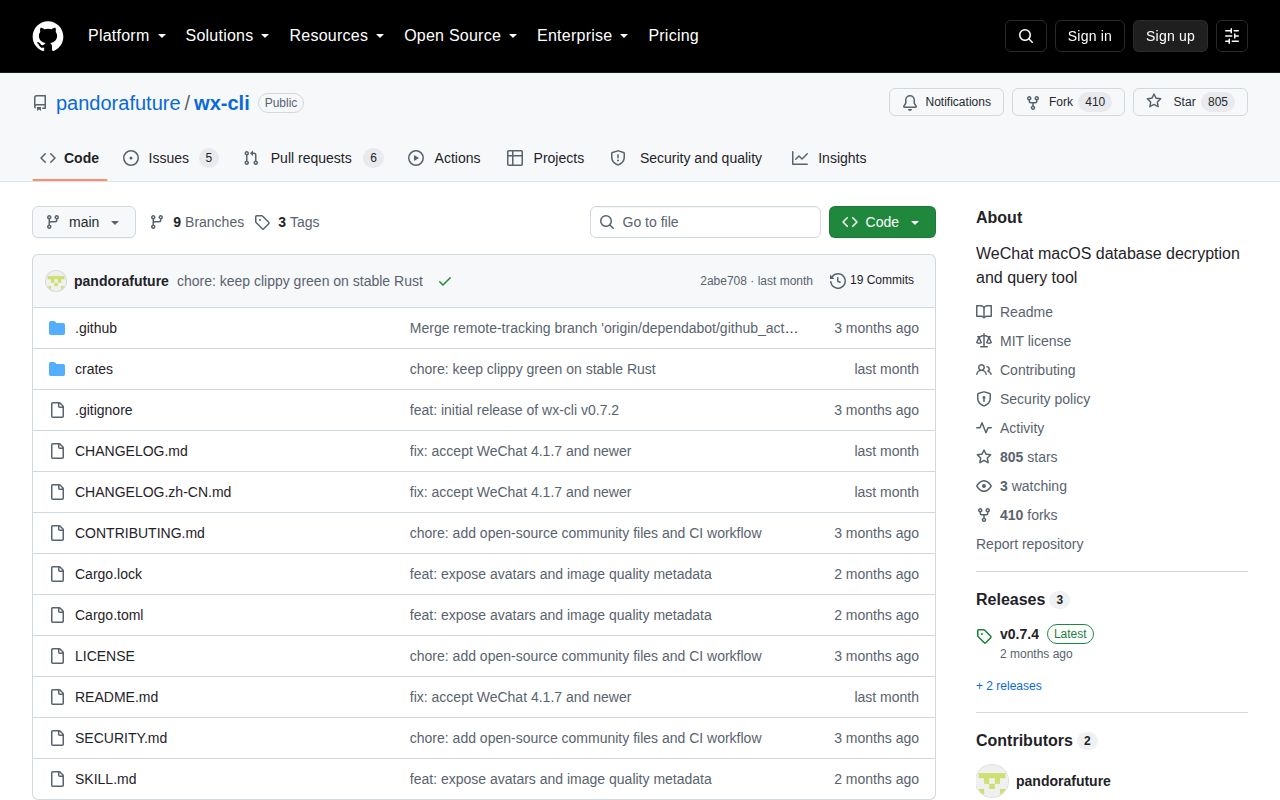The image size is (1280, 800).
Task: View the 3 Tags link
Action: click(x=287, y=222)
